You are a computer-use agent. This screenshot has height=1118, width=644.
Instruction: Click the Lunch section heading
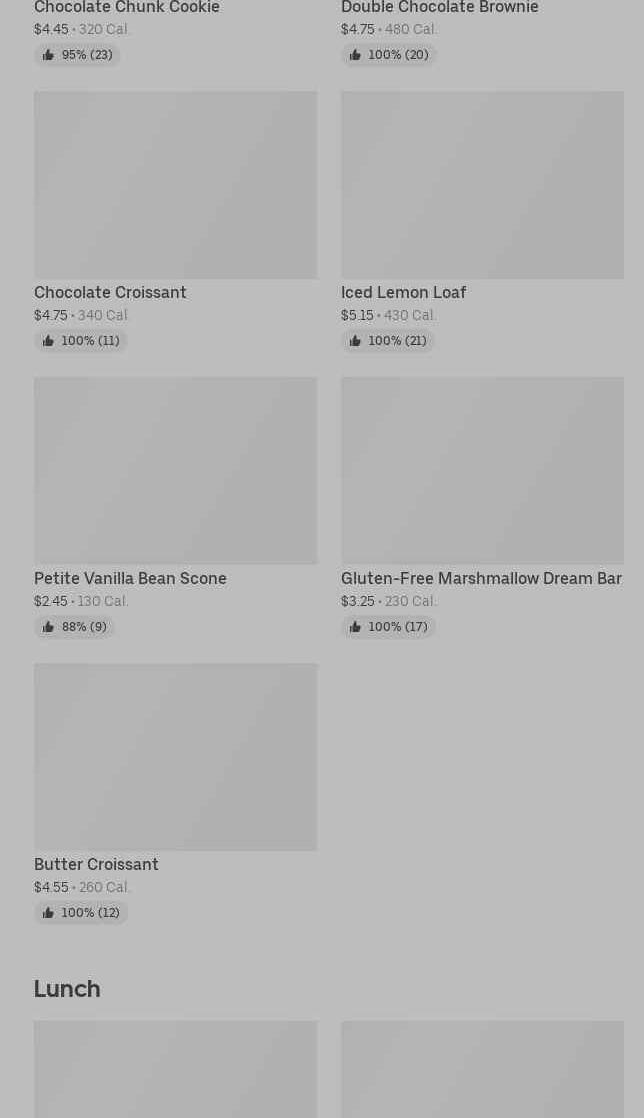(67, 989)
